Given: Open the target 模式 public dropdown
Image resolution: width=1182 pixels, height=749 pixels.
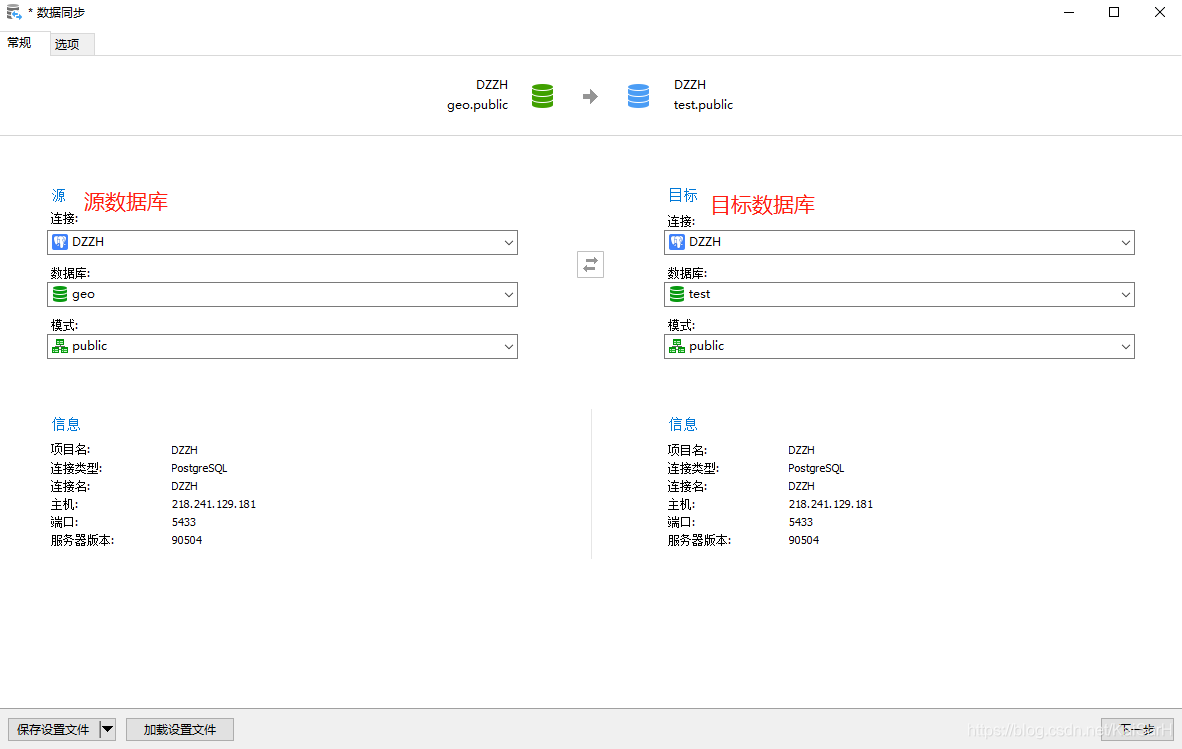Looking at the screenshot, I should coord(1125,345).
